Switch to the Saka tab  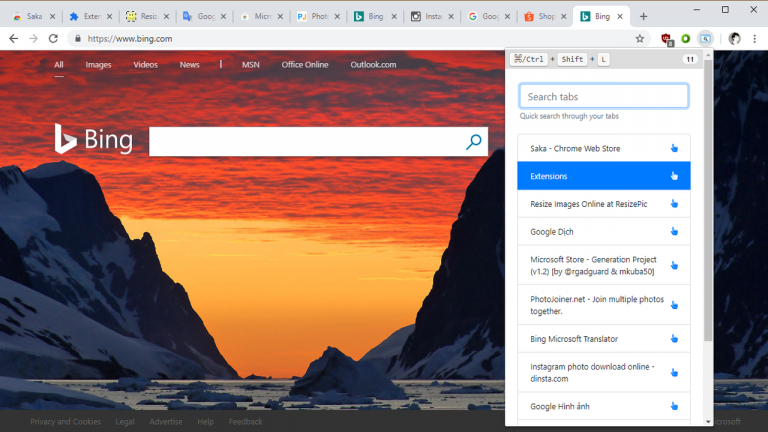pyautogui.click(x=34, y=16)
